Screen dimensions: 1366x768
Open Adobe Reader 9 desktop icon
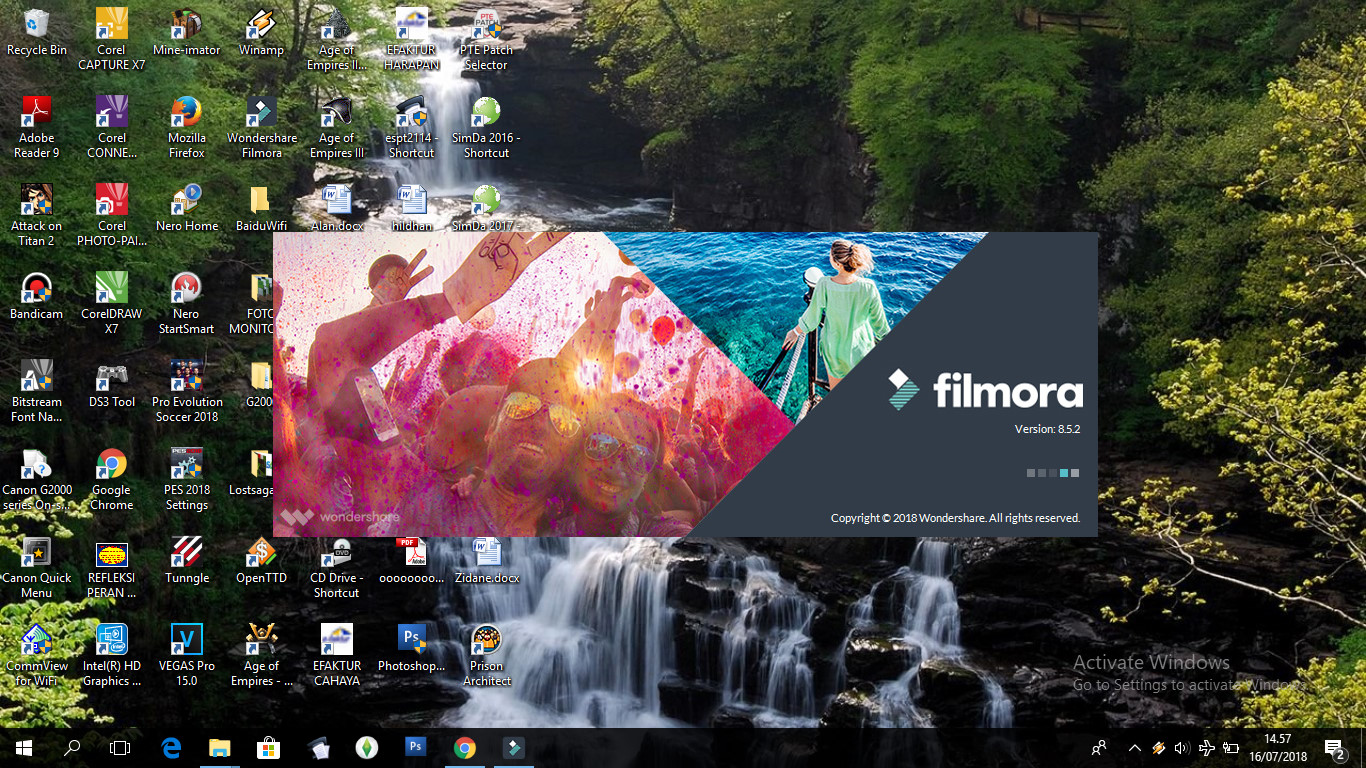tap(37, 128)
